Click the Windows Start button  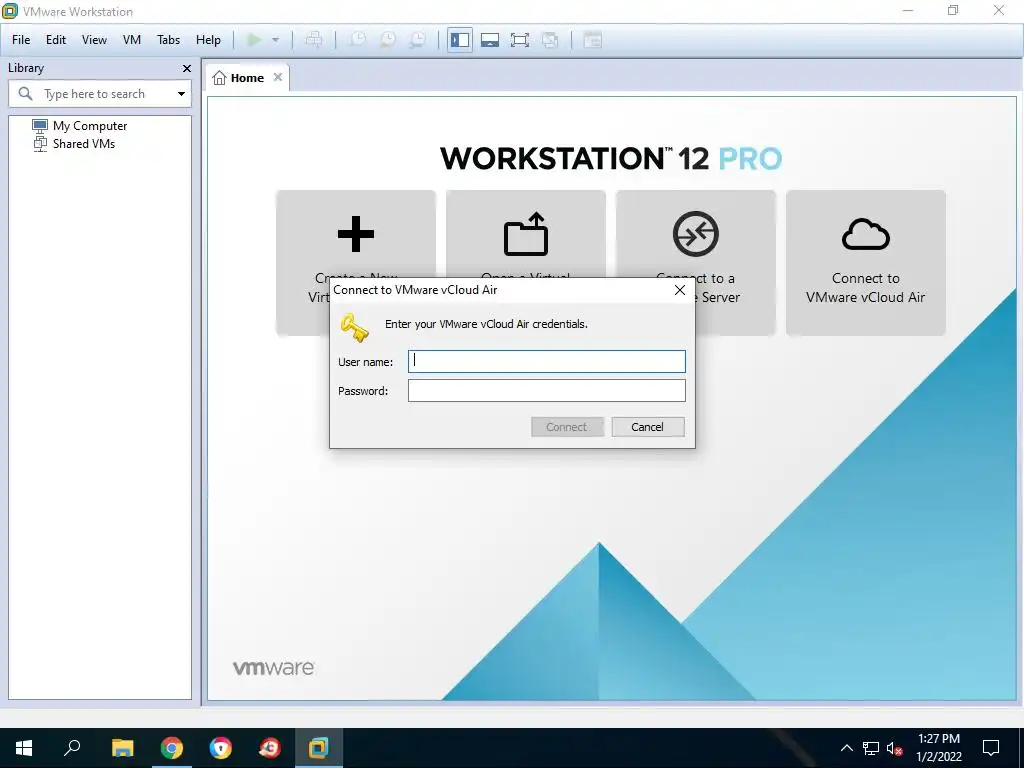(24, 748)
